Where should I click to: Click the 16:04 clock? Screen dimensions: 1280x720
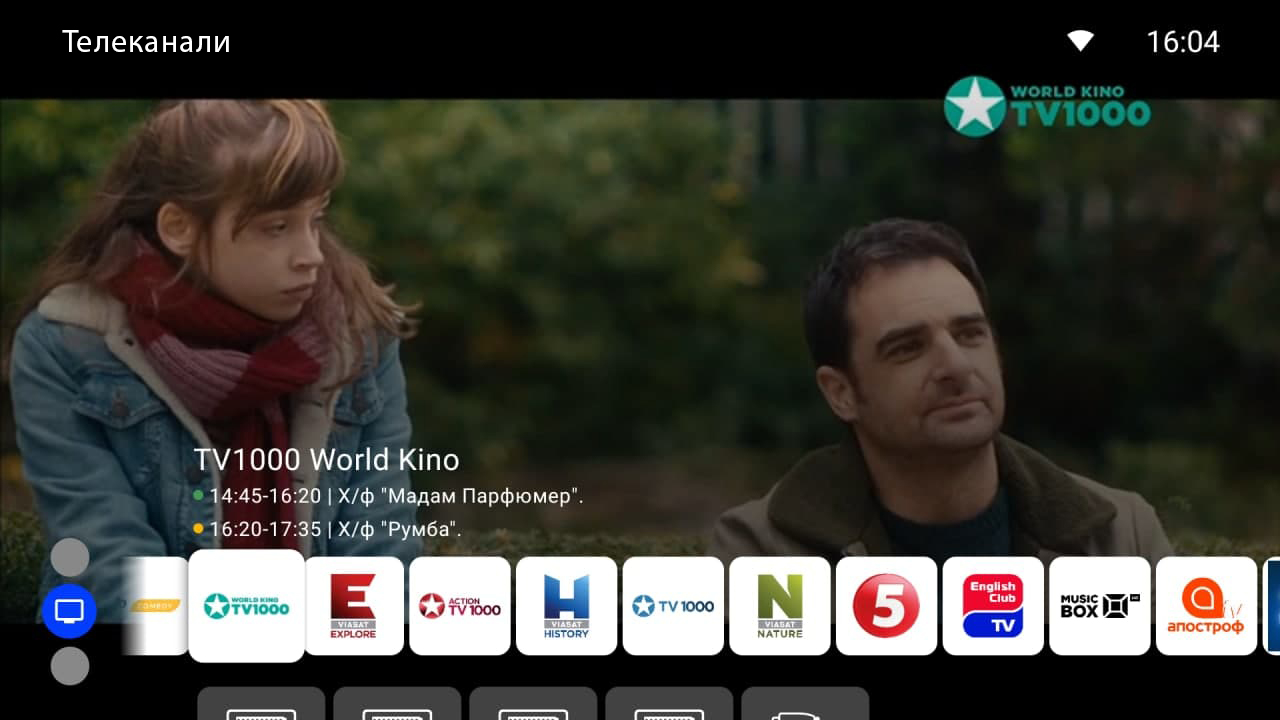pos(1183,42)
